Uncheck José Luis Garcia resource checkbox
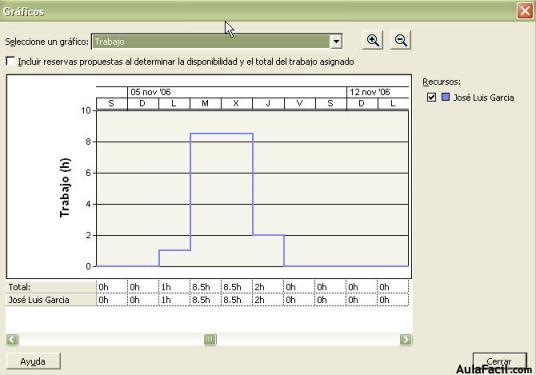Viewport: 536px width, 375px height. tap(431, 97)
